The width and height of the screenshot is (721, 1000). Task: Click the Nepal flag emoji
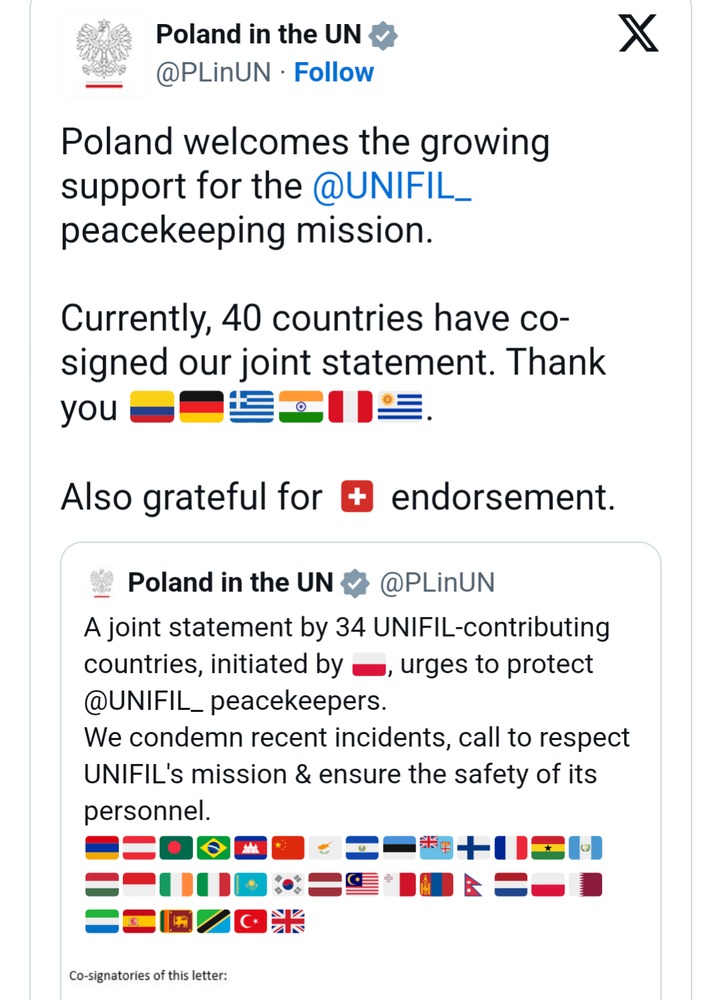pos(472,885)
